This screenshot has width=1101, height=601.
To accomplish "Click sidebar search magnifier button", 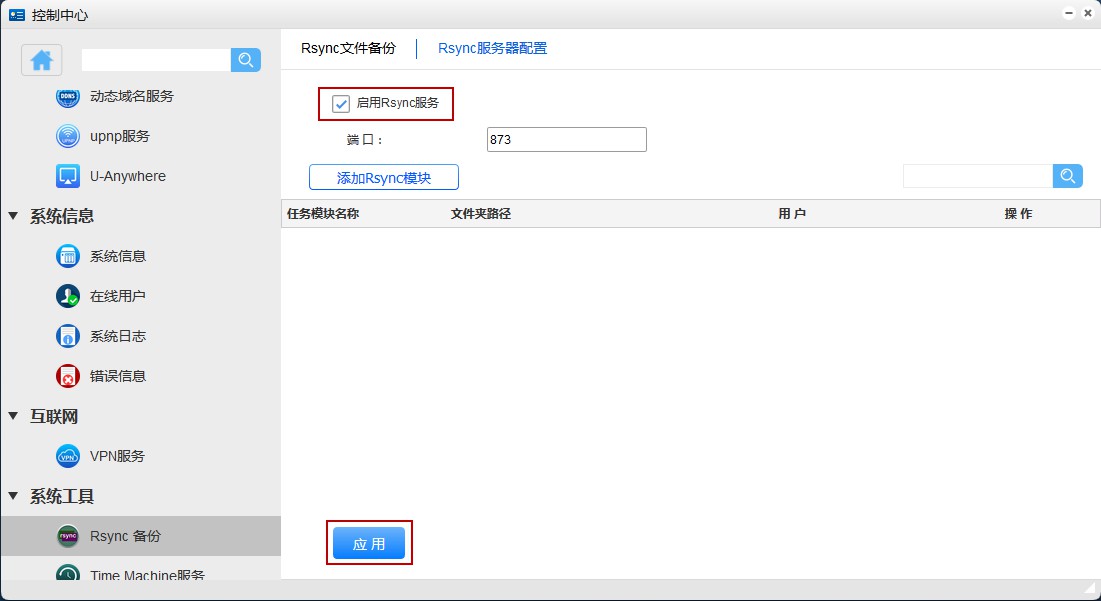I will click(245, 60).
